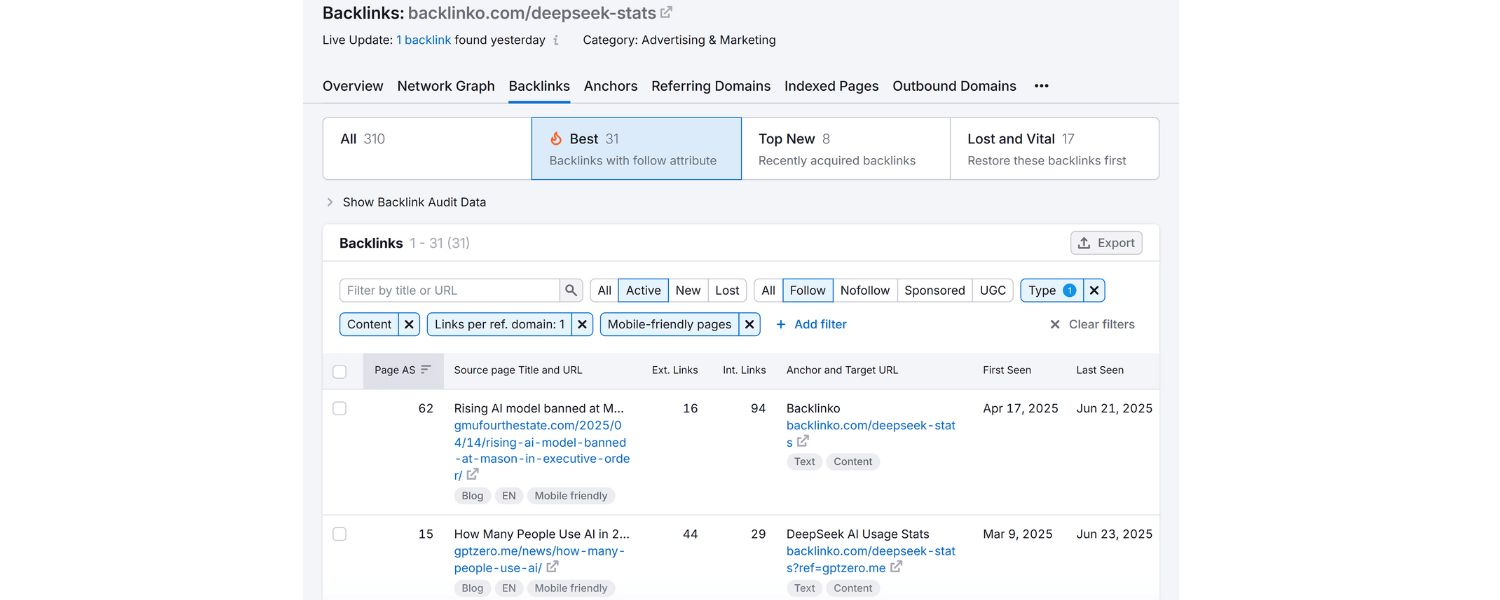The height and width of the screenshot is (600, 1500).
Task: Check the checkbox for the gptzero.me backlink row
Action: point(339,534)
